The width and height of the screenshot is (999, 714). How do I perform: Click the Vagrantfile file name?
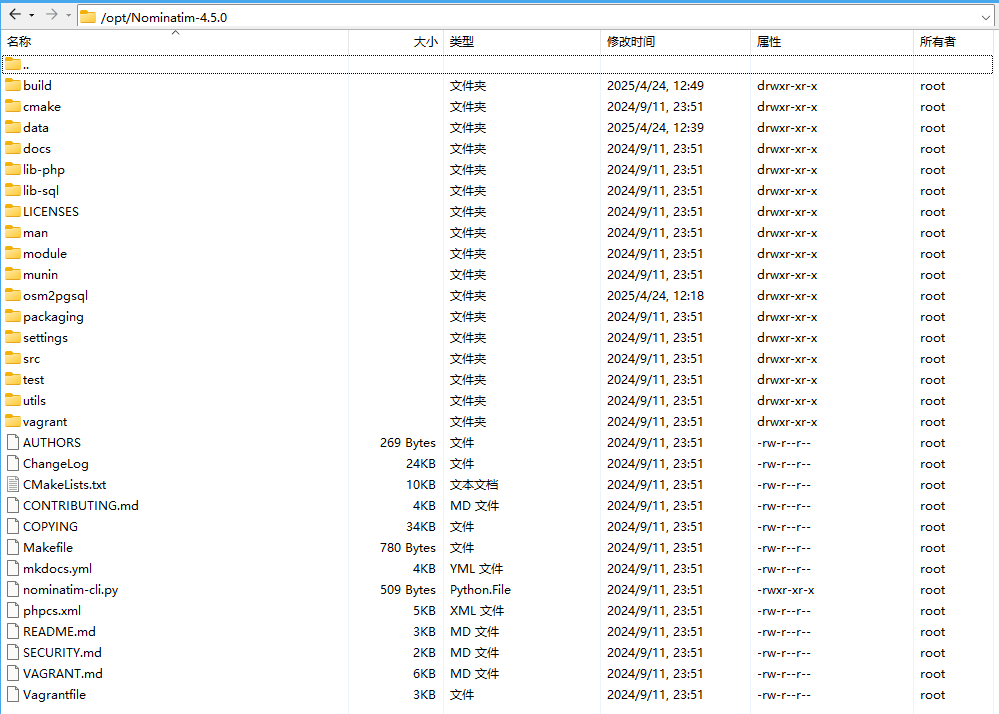tap(54, 695)
